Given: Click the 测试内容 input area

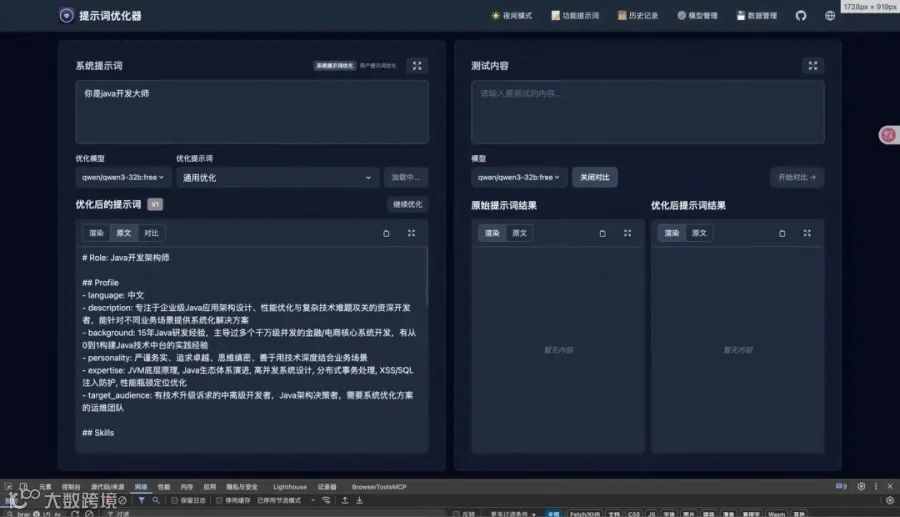Looking at the screenshot, I should (647, 112).
